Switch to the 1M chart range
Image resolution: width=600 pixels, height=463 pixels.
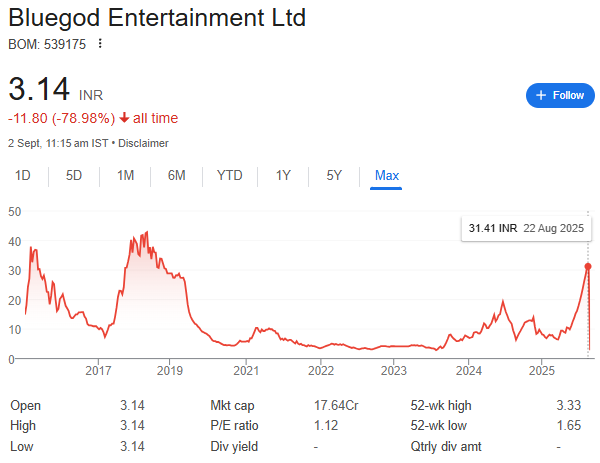[x=125, y=176]
